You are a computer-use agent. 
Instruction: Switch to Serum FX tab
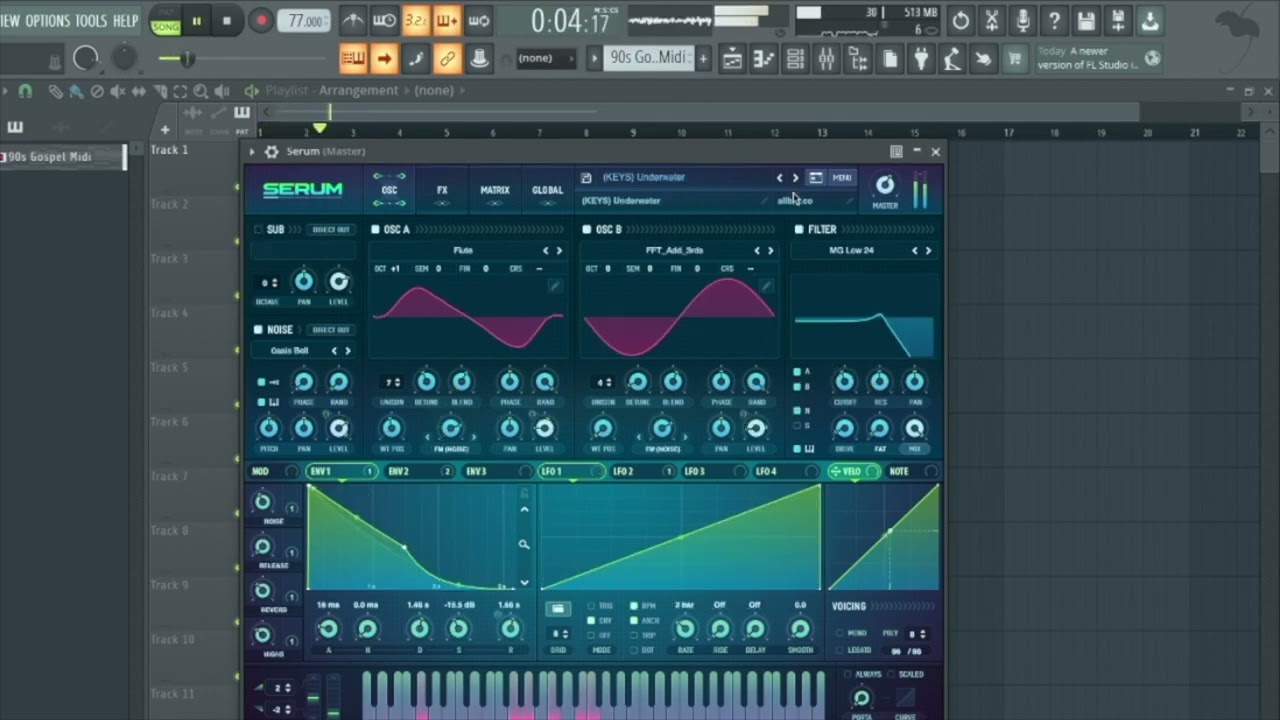tap(442, 190)
